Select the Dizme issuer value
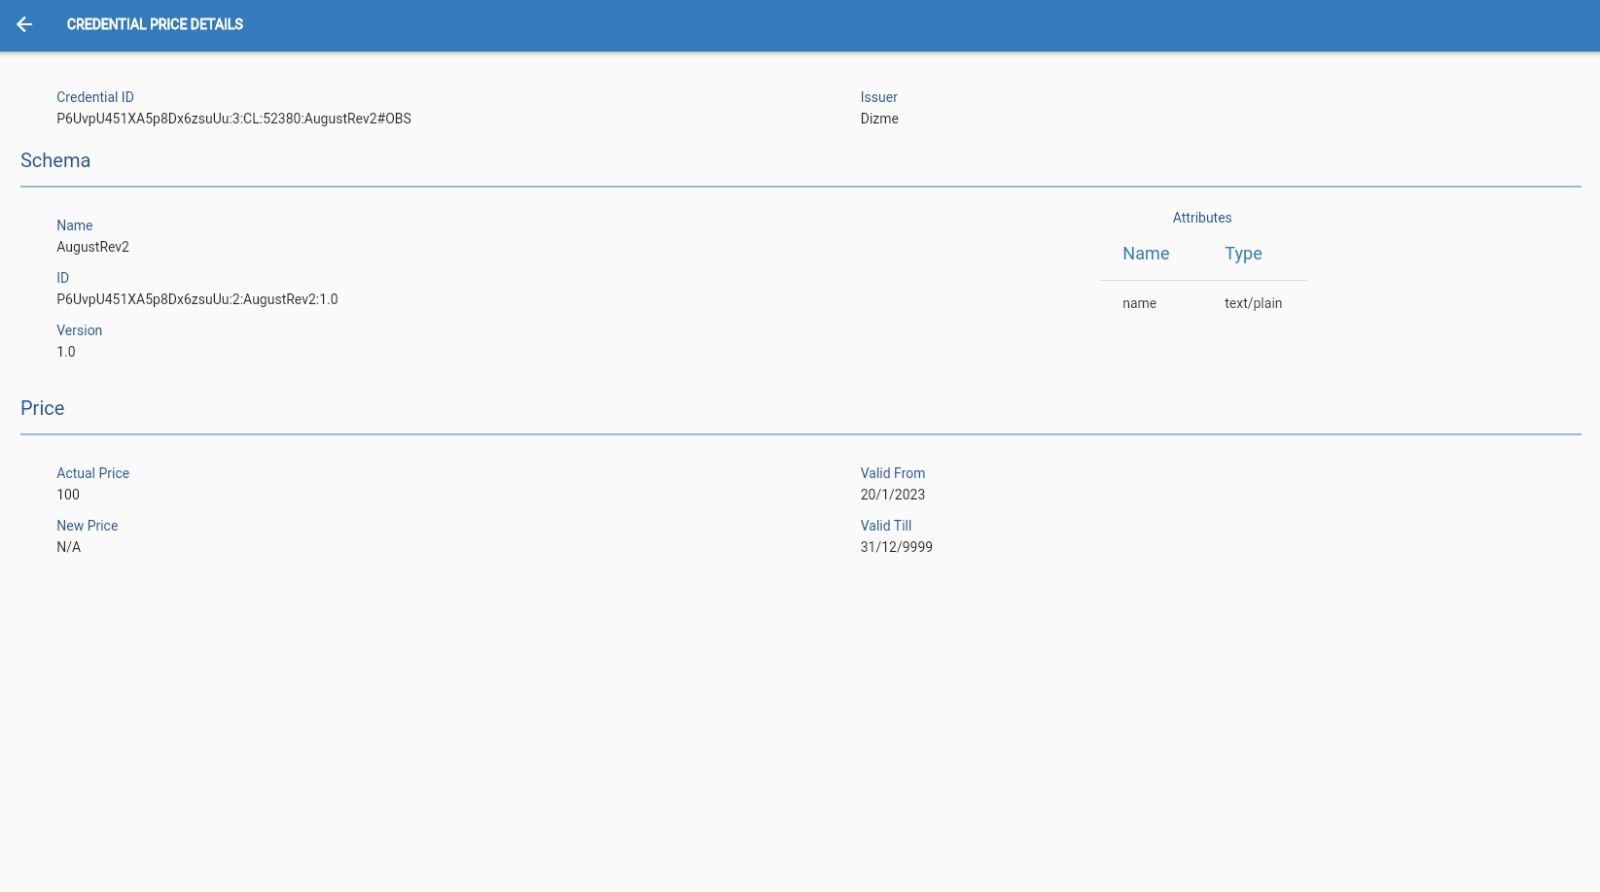This screenshot has width=1600, height=892. (x=879, y=118)
